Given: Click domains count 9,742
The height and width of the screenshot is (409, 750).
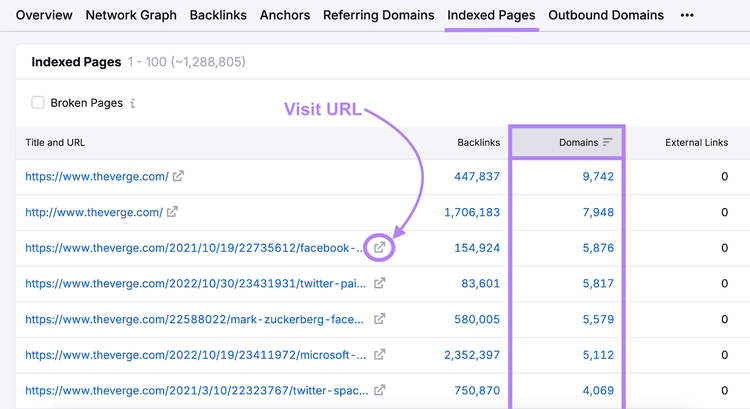Looking at the screenshot, I should tap(598, 177).
